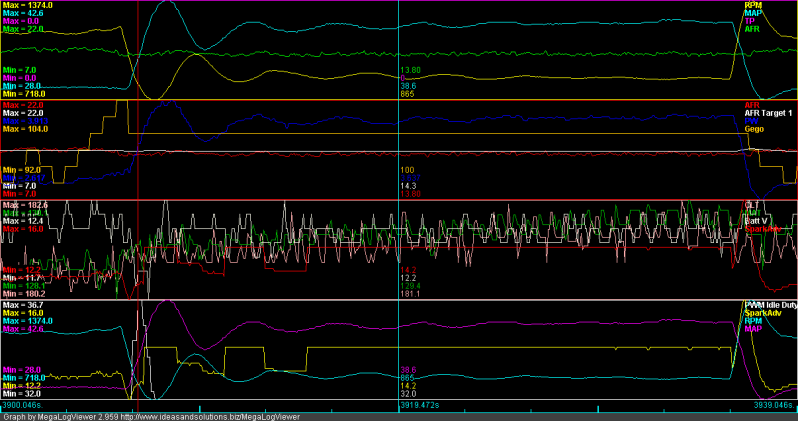Click the yellow Max = 1374.0 label in top graph

click(x=27, y=5)
